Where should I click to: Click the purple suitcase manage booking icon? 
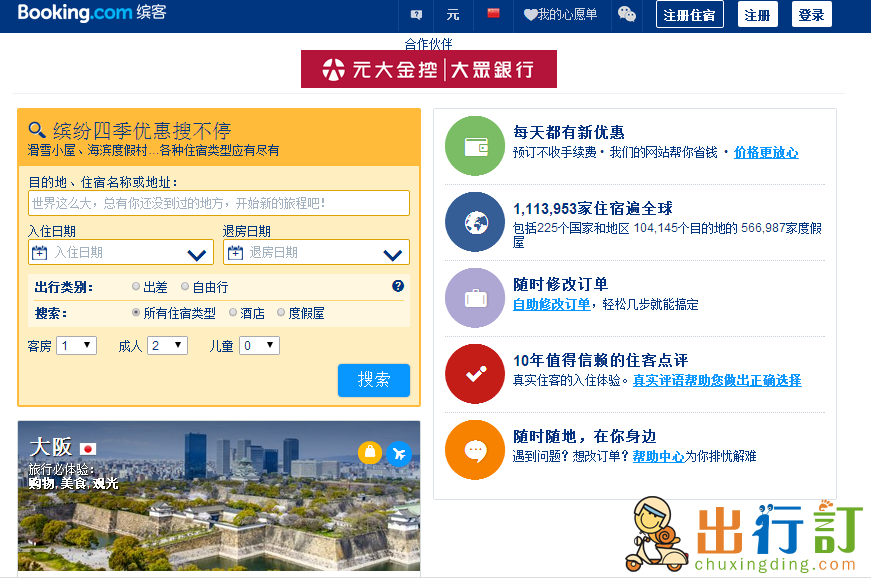point(475,298)
